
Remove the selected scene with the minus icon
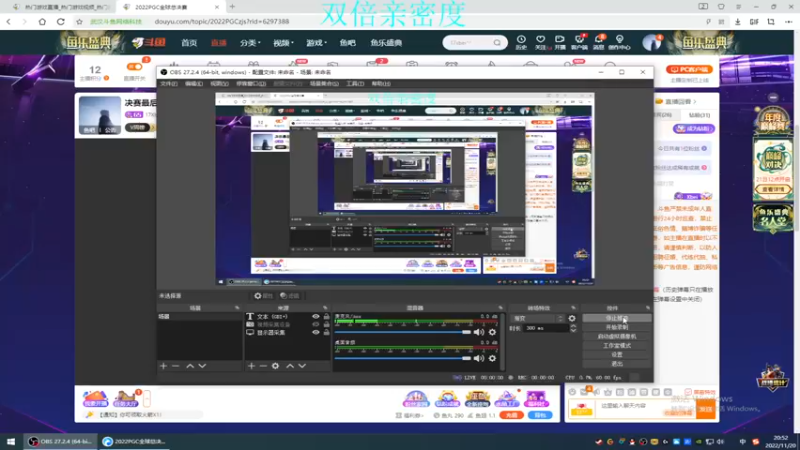click(176, 366)
